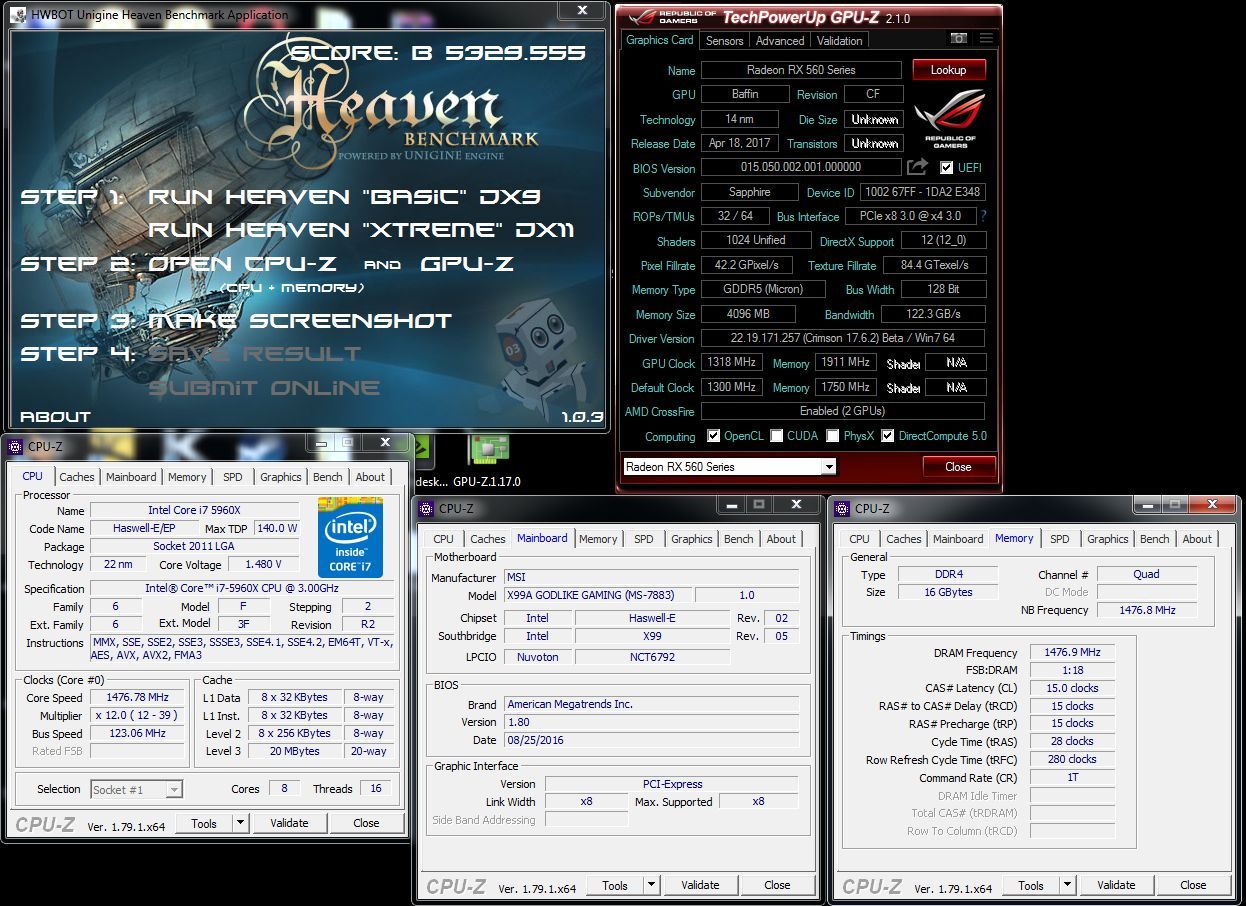Click Validate in CPU-Z CPU window
This screenshot has height=906, width=1246.
tap(289, 823)
